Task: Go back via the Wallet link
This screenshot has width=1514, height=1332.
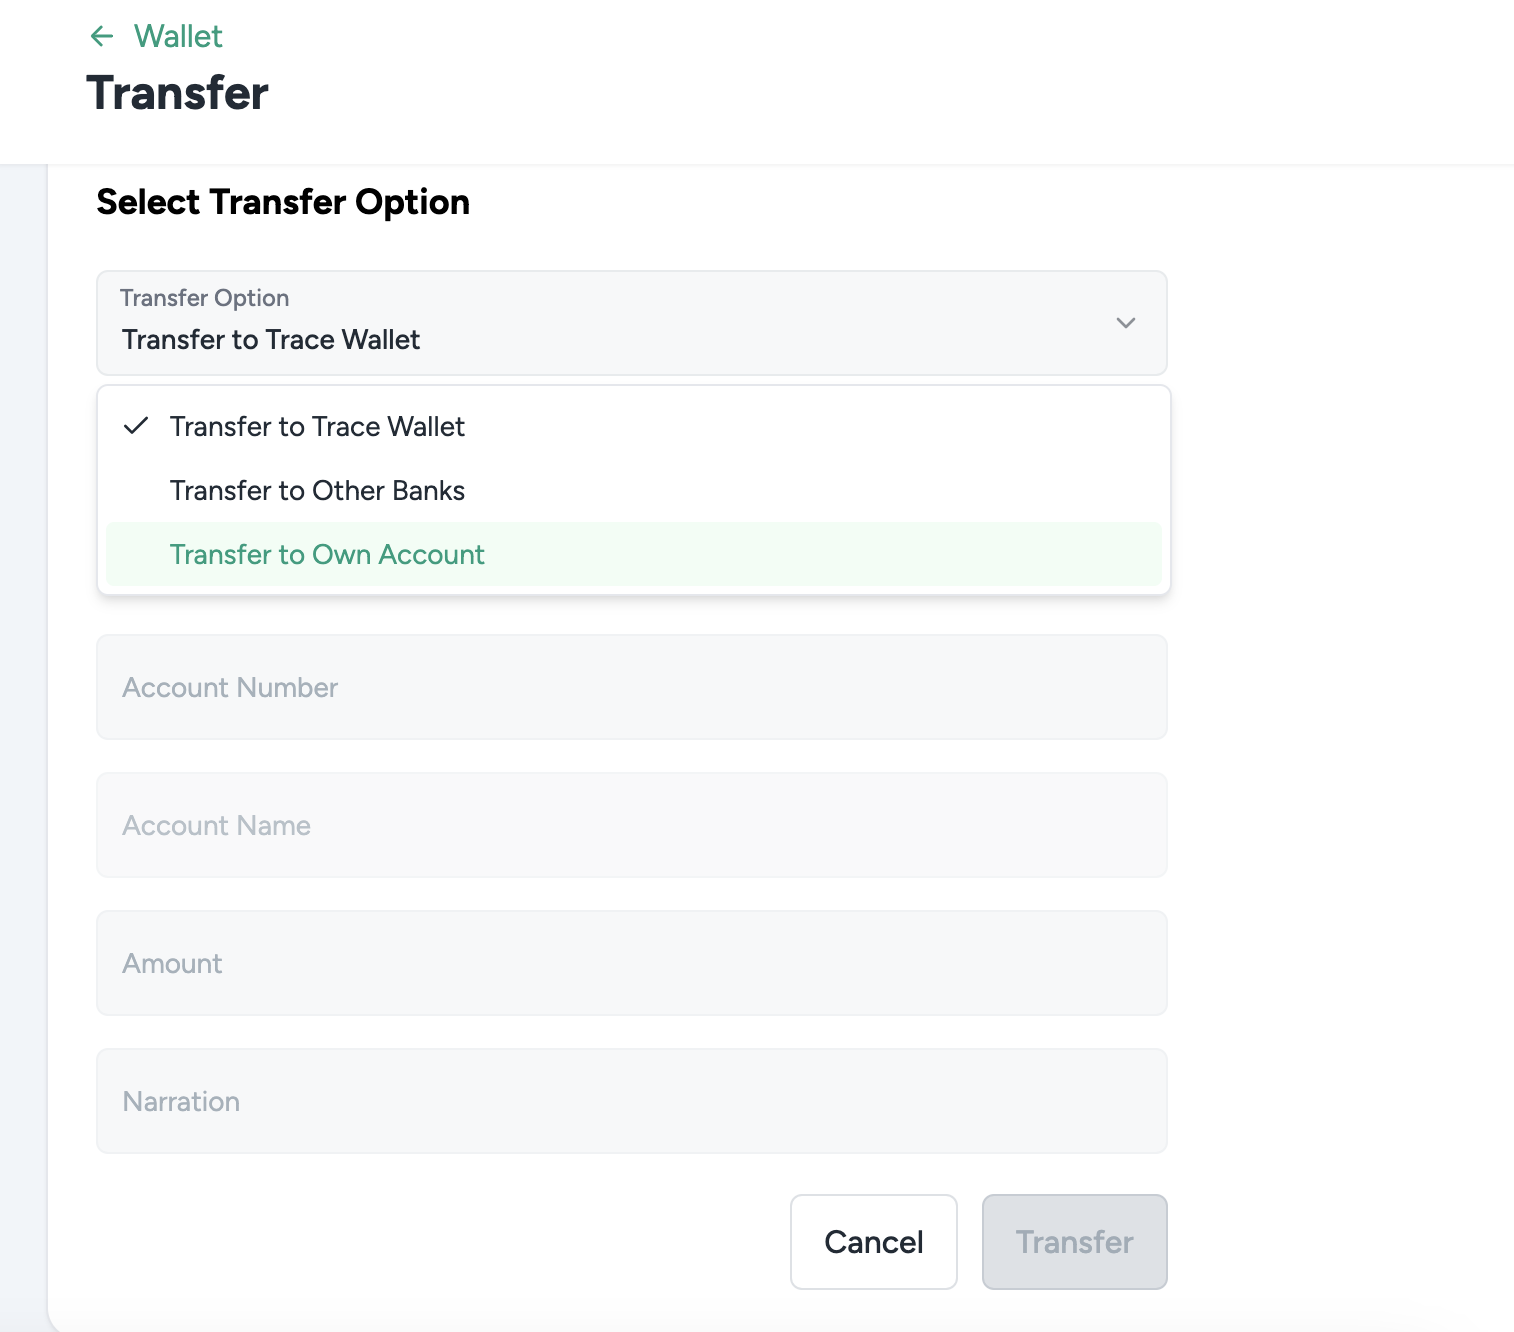Action: [178, 37]
